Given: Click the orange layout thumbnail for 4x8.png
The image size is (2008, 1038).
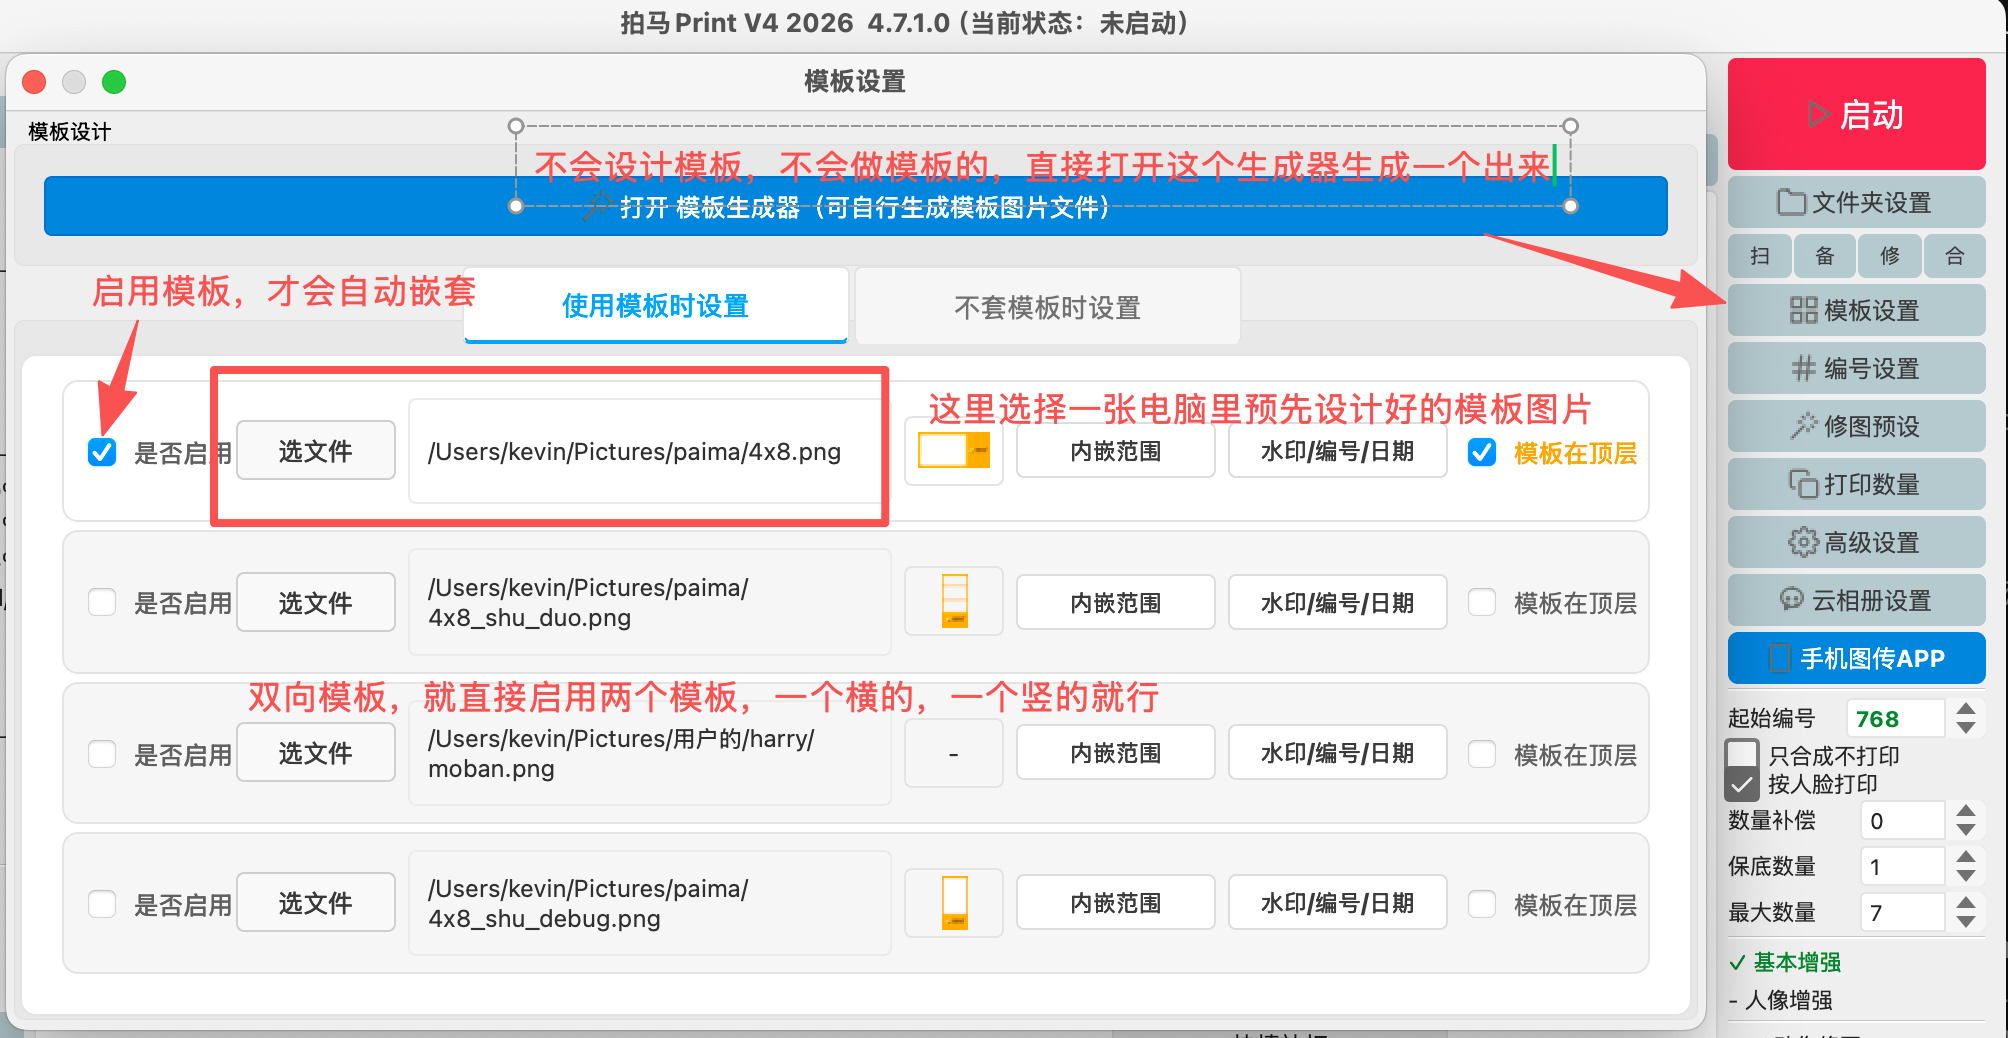Looking at the screenshot, I should click(x=953, y=452).
